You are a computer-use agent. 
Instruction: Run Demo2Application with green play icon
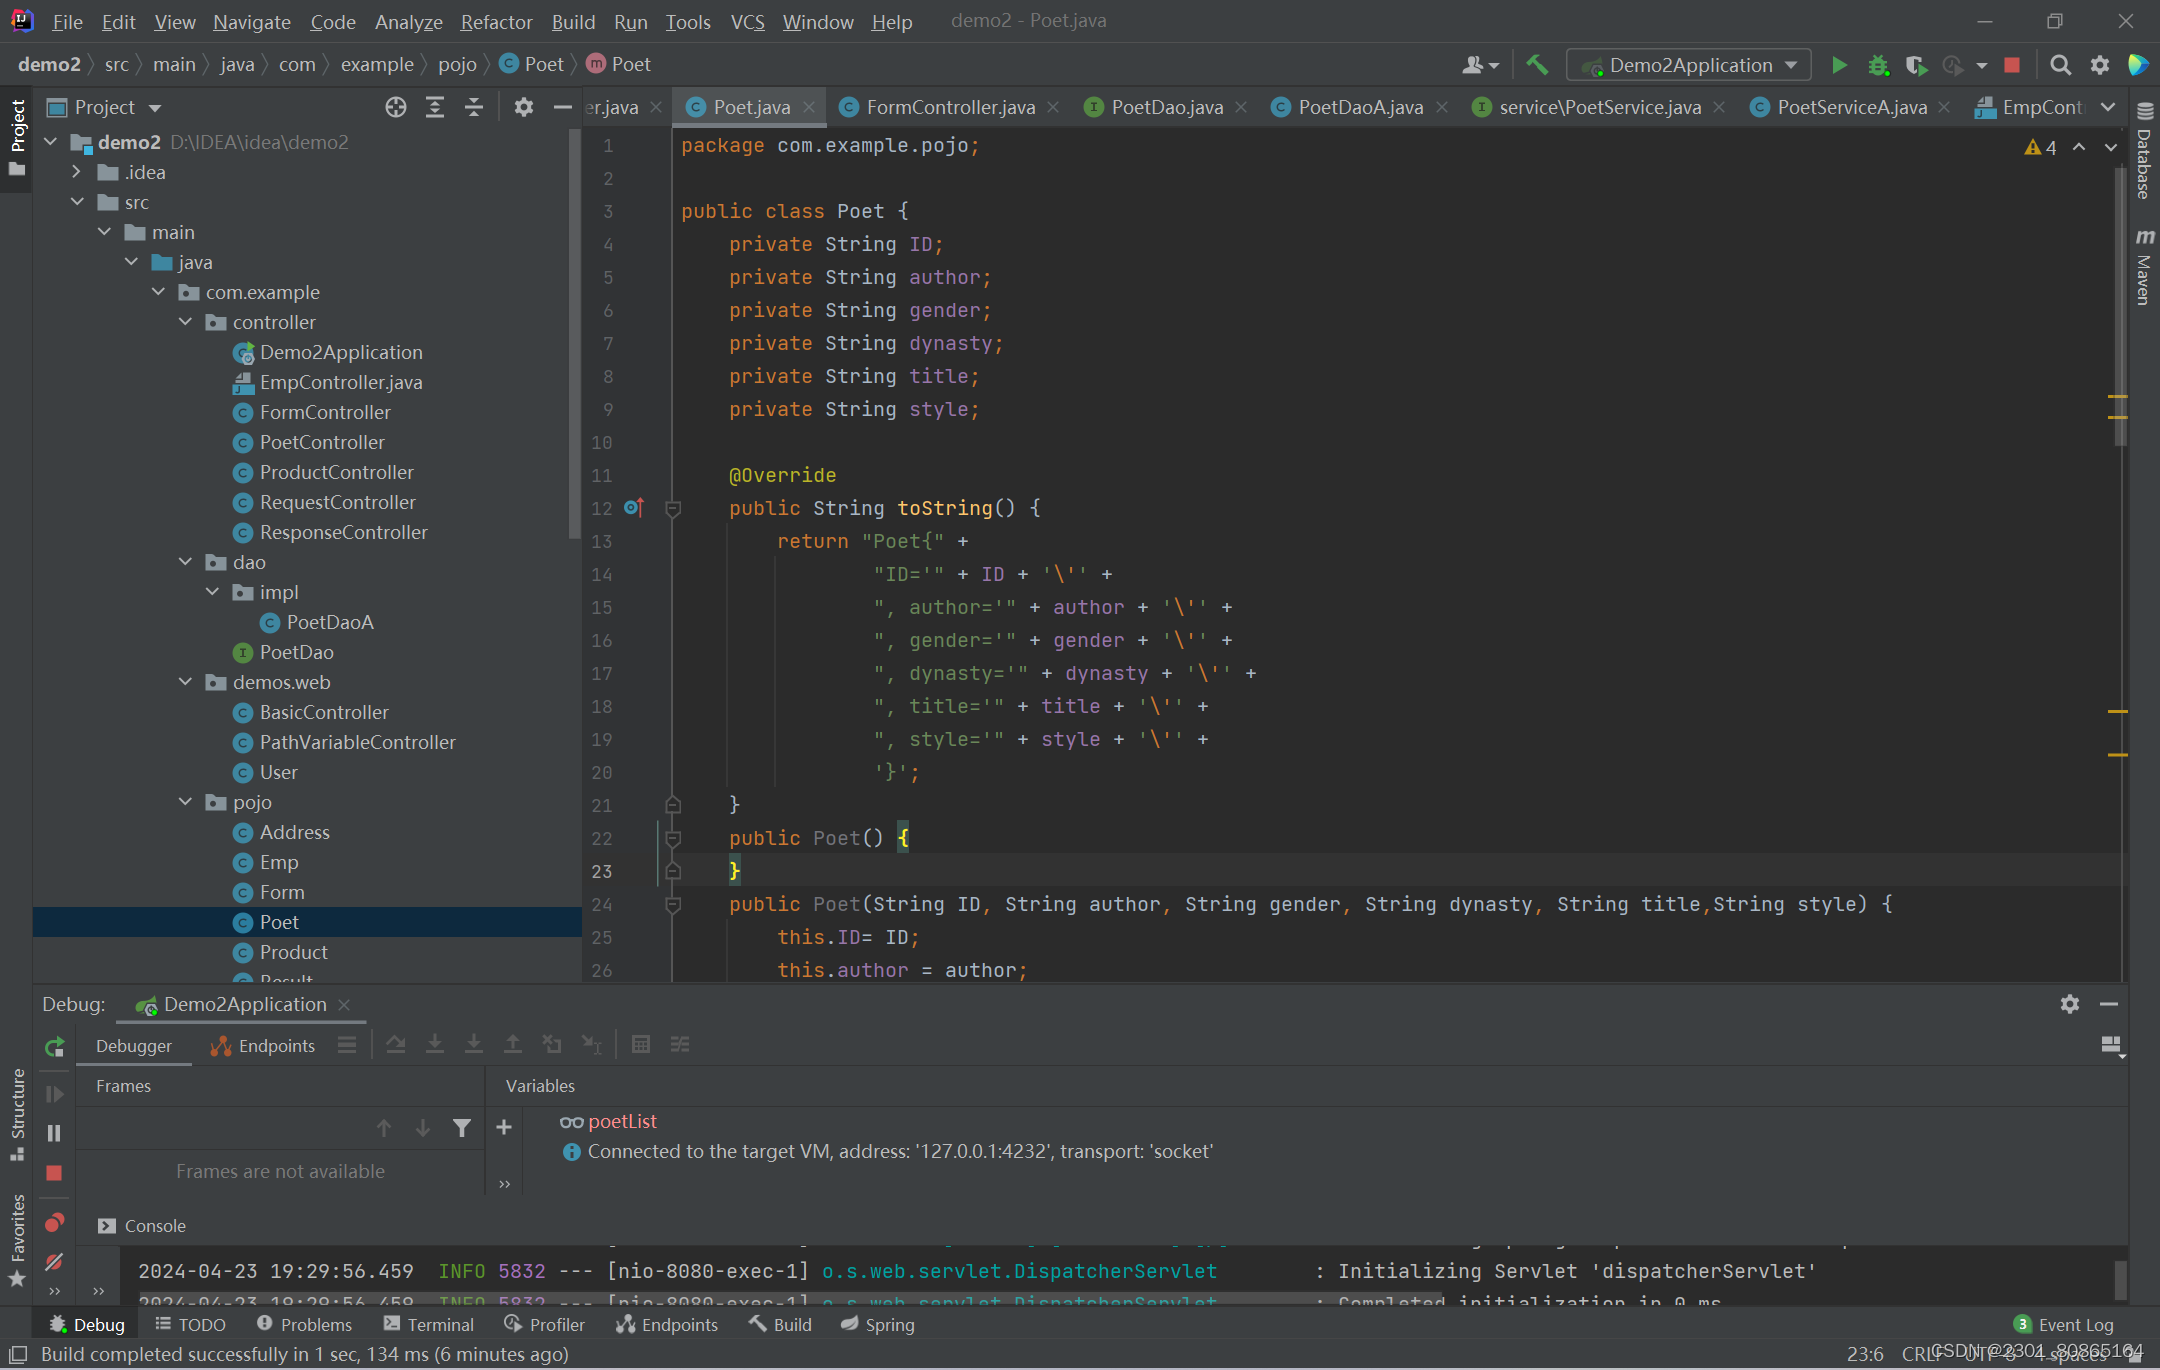(1838, 65)
